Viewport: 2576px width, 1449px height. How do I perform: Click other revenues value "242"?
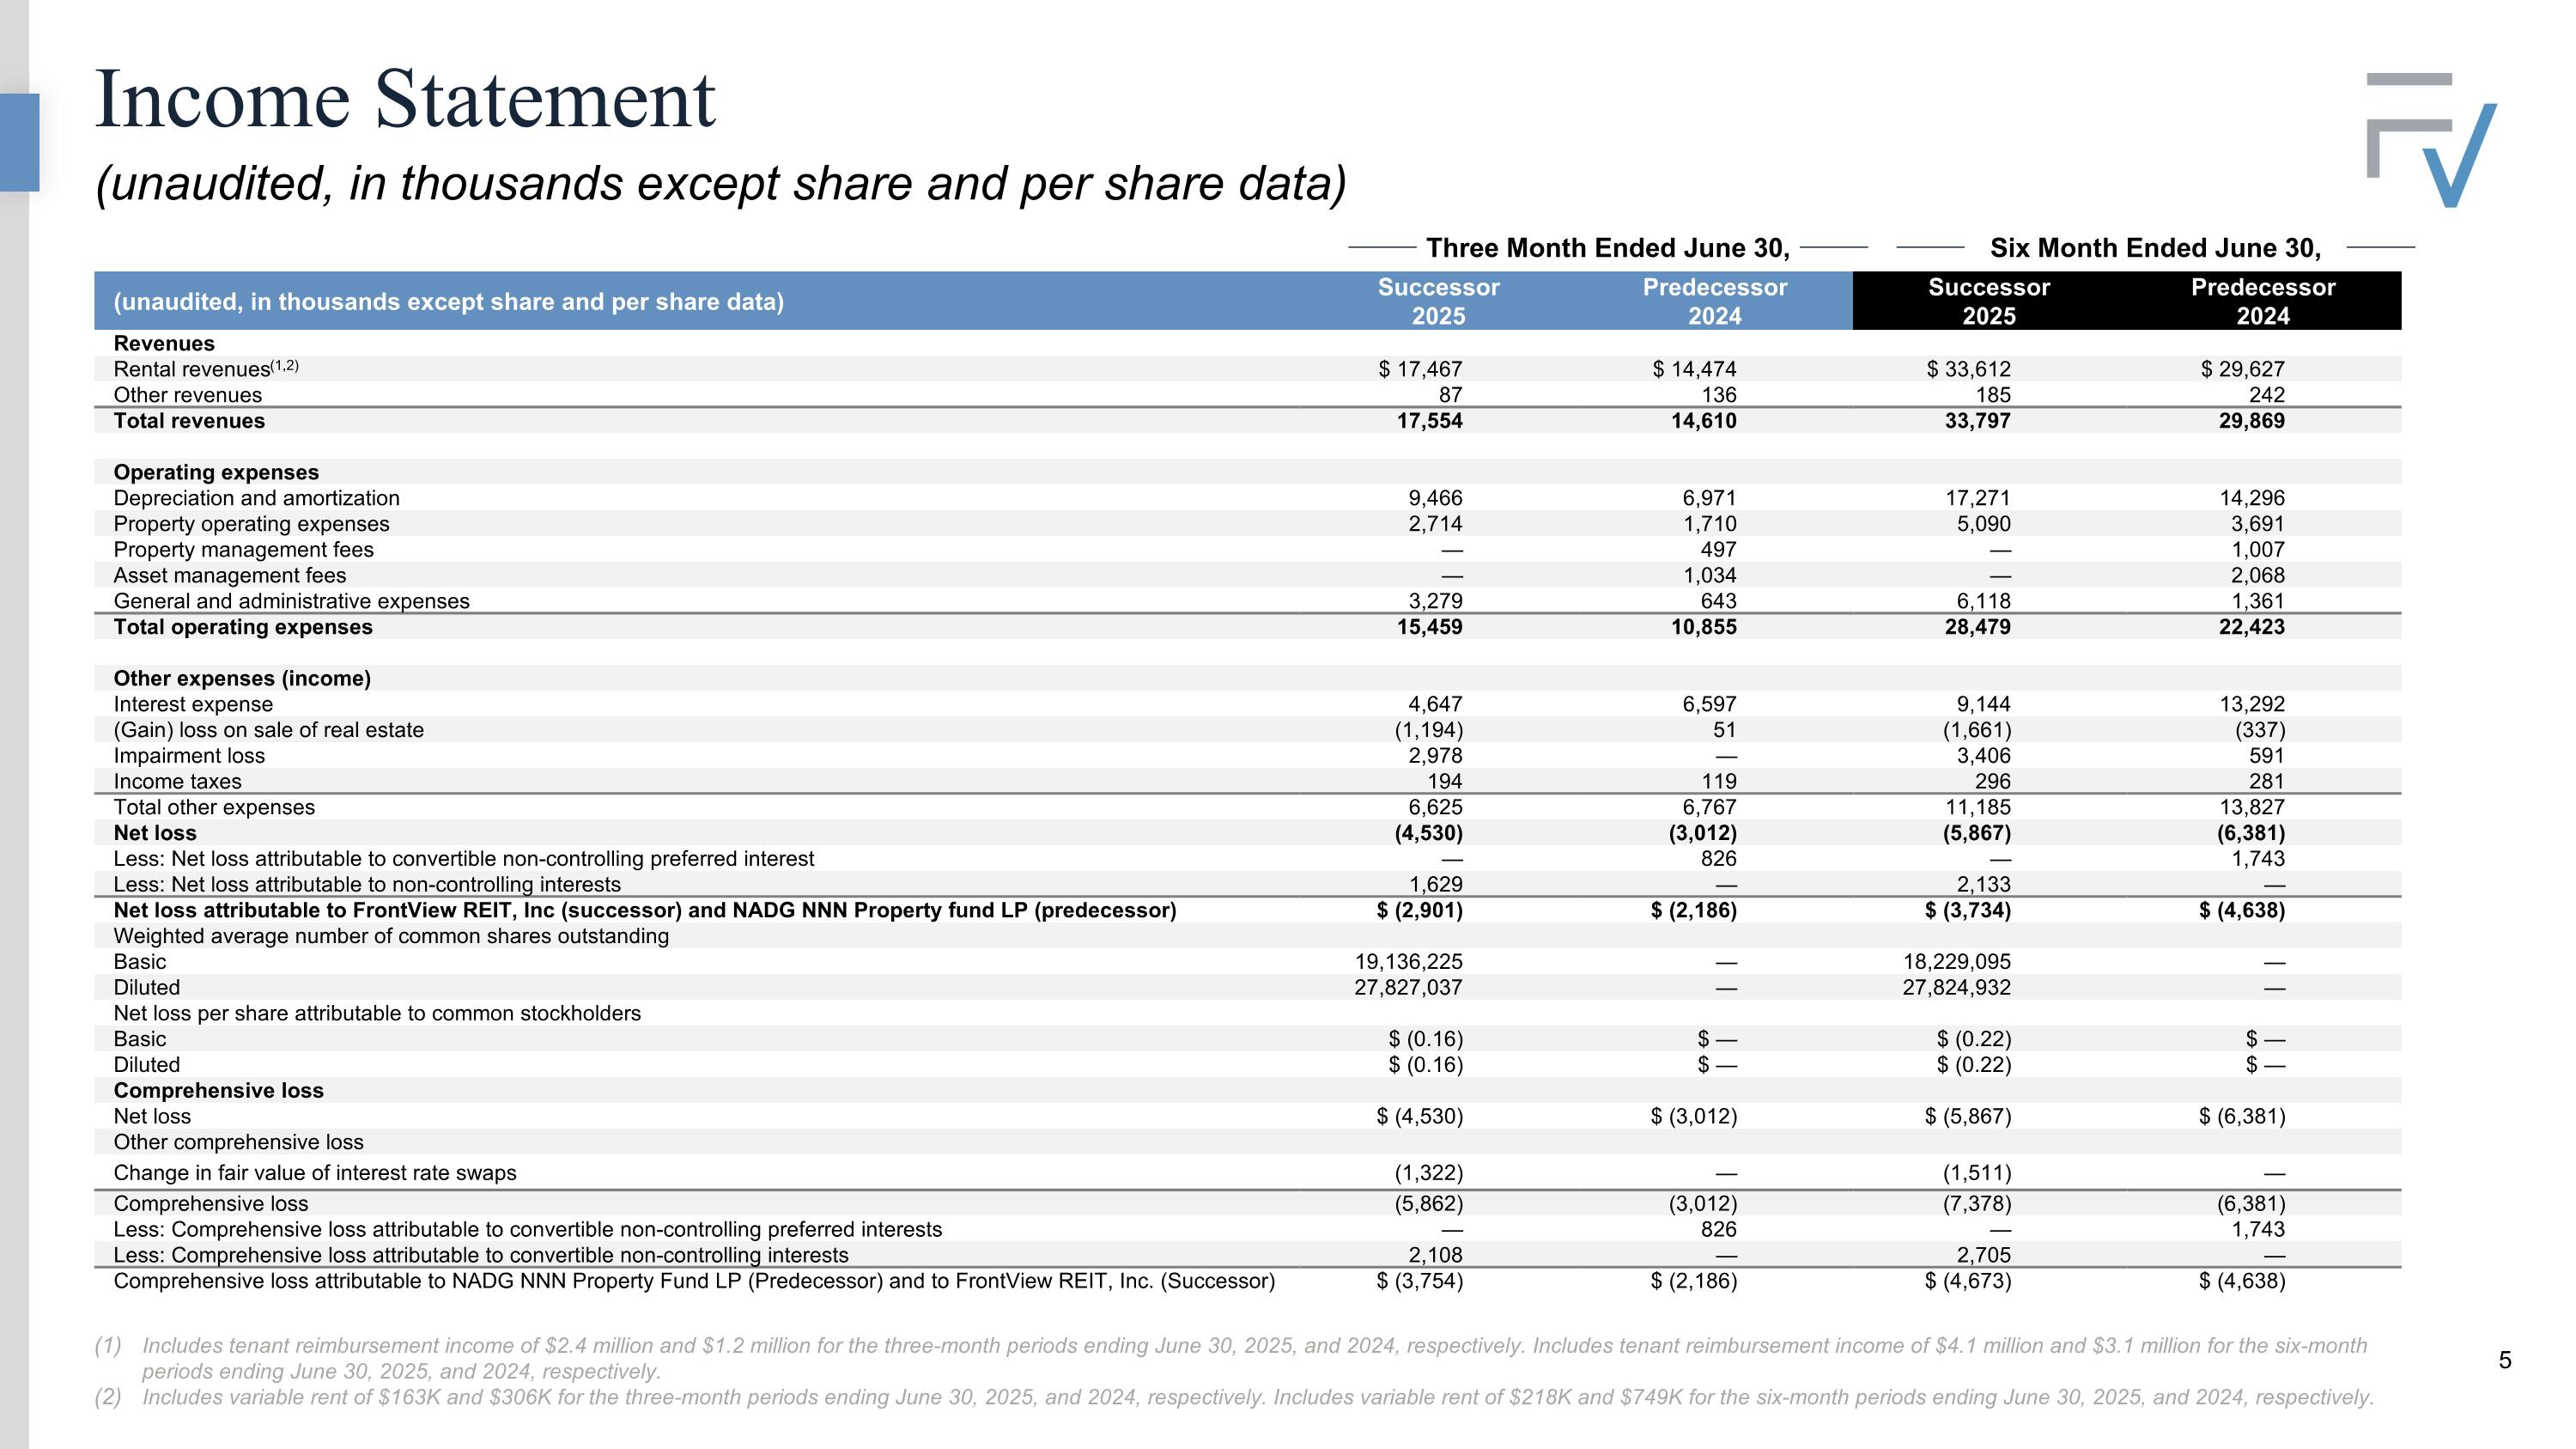click(2267, 395)
